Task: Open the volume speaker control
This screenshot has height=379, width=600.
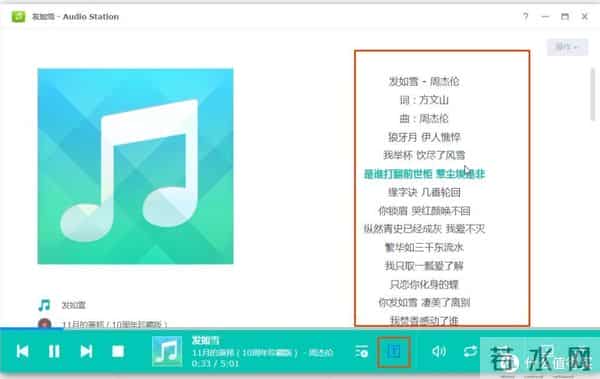Action: pyautogui.click(x=439, y=351)
